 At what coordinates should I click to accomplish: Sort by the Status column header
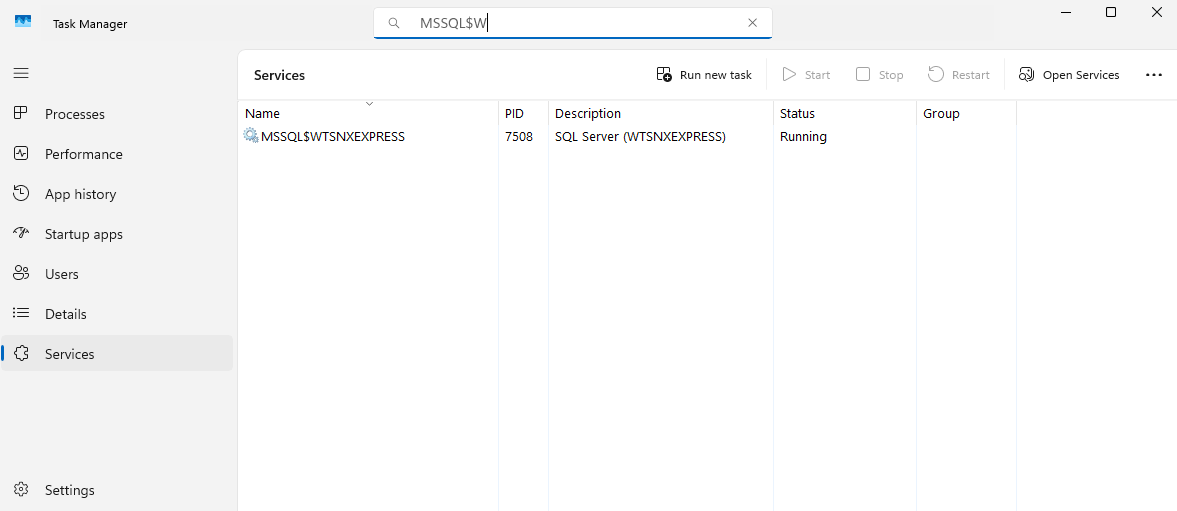[x=797, y=114]
